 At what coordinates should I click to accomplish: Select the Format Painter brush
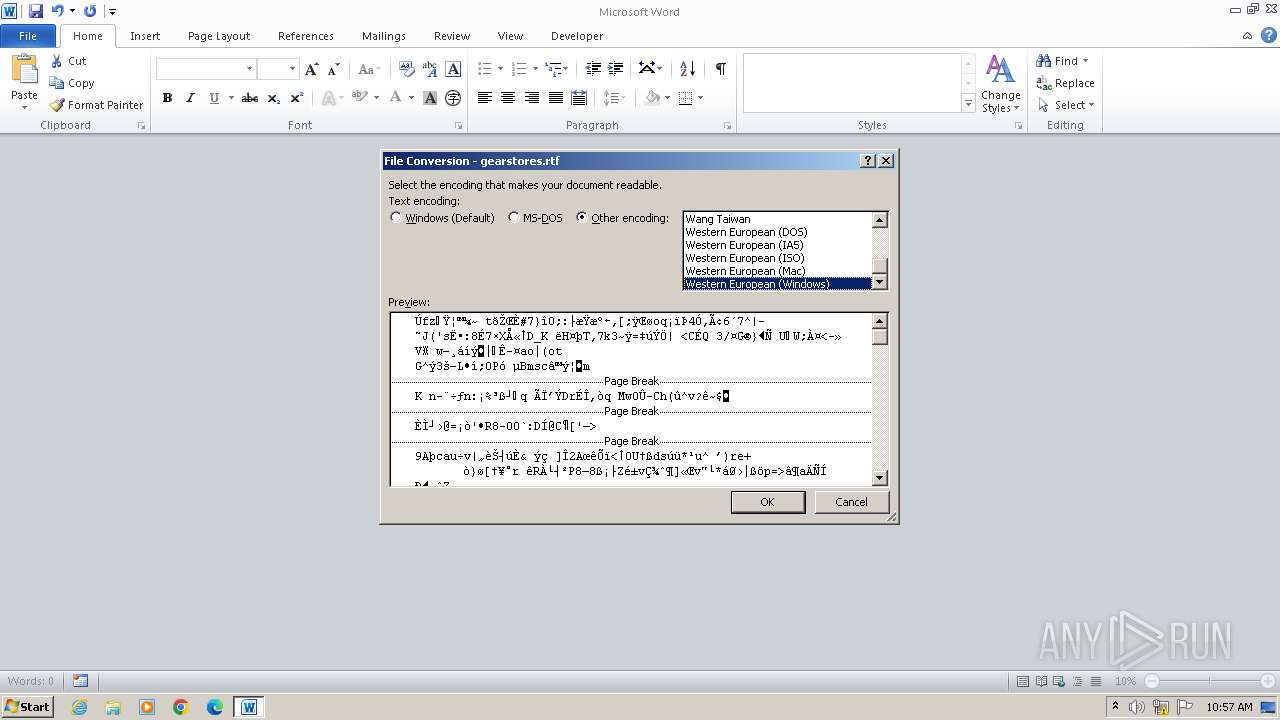coord(57,105)
